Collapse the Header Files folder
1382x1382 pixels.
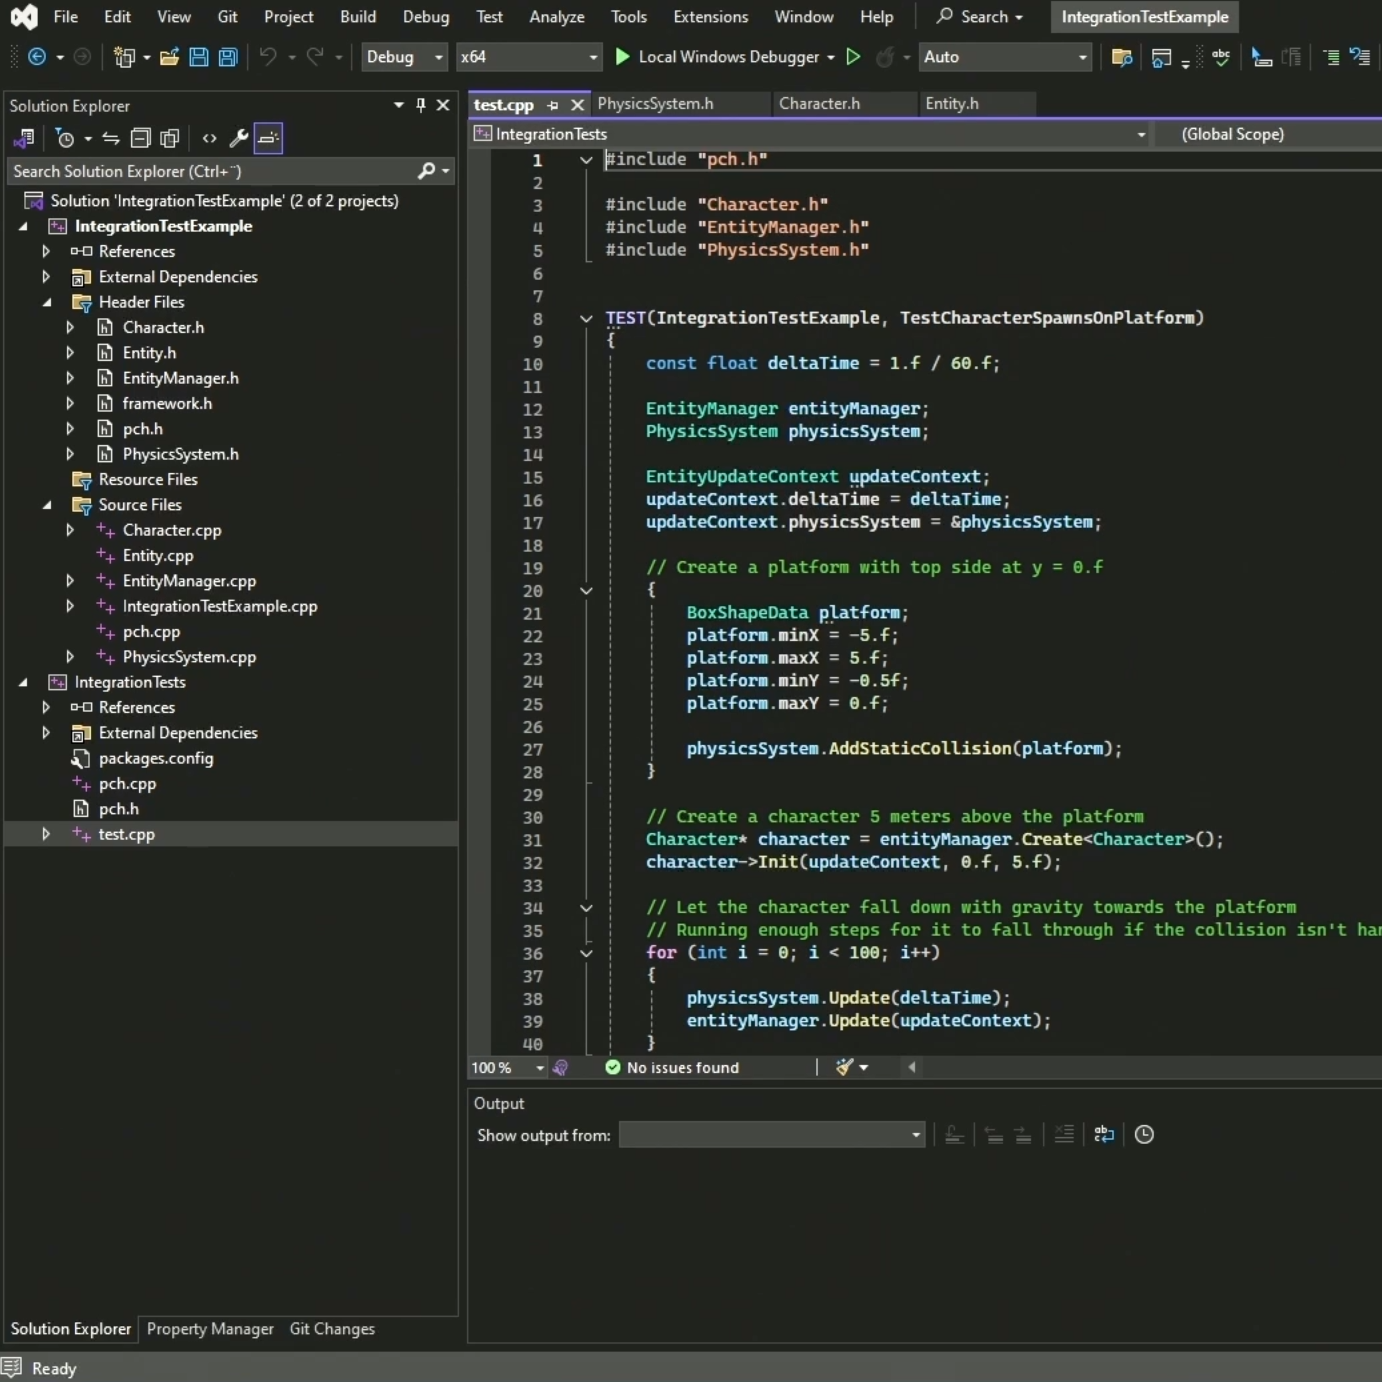47,302
